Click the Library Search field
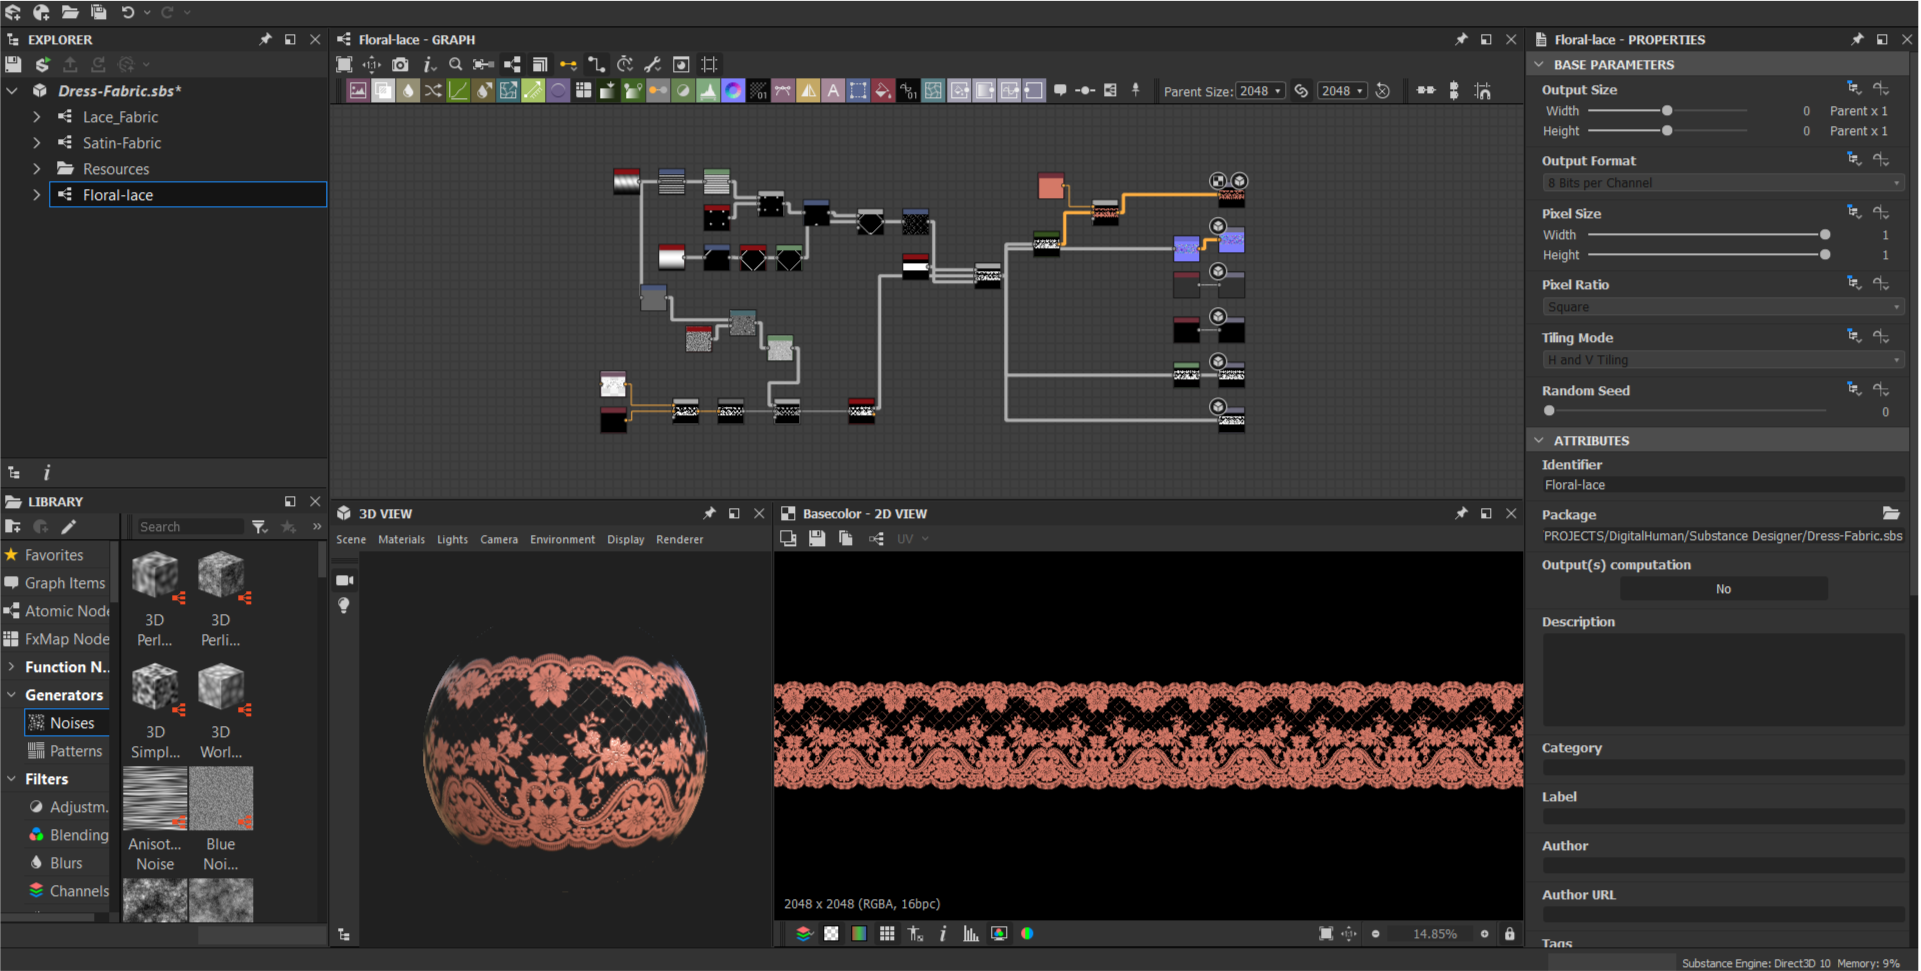The width and height of the screenshot is (1921, 971). pos(190,527)
